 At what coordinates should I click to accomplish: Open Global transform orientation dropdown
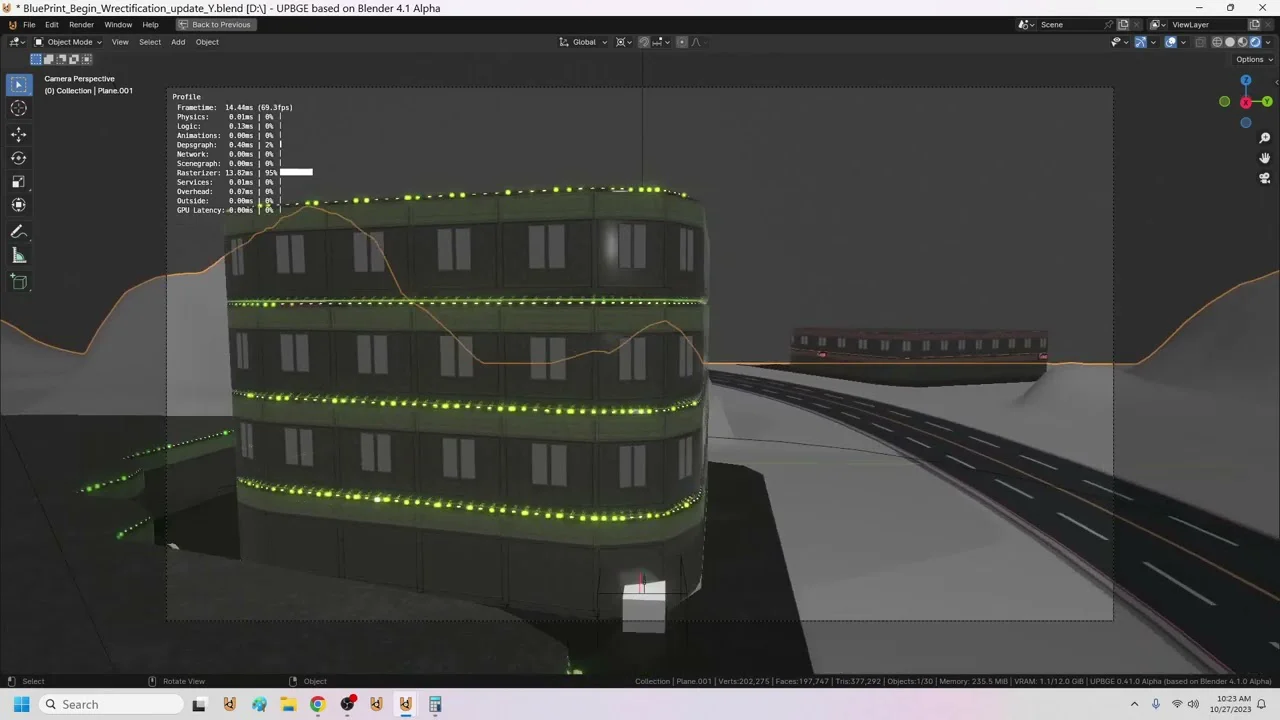point(583,42)
